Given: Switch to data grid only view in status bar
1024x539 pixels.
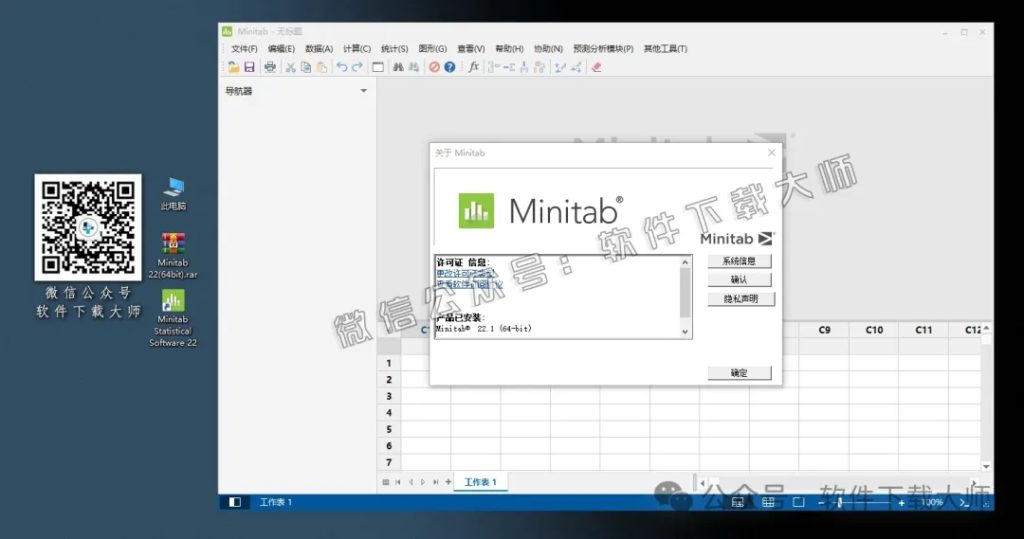Looking at the screenshot, I should [x=768, y=502].
